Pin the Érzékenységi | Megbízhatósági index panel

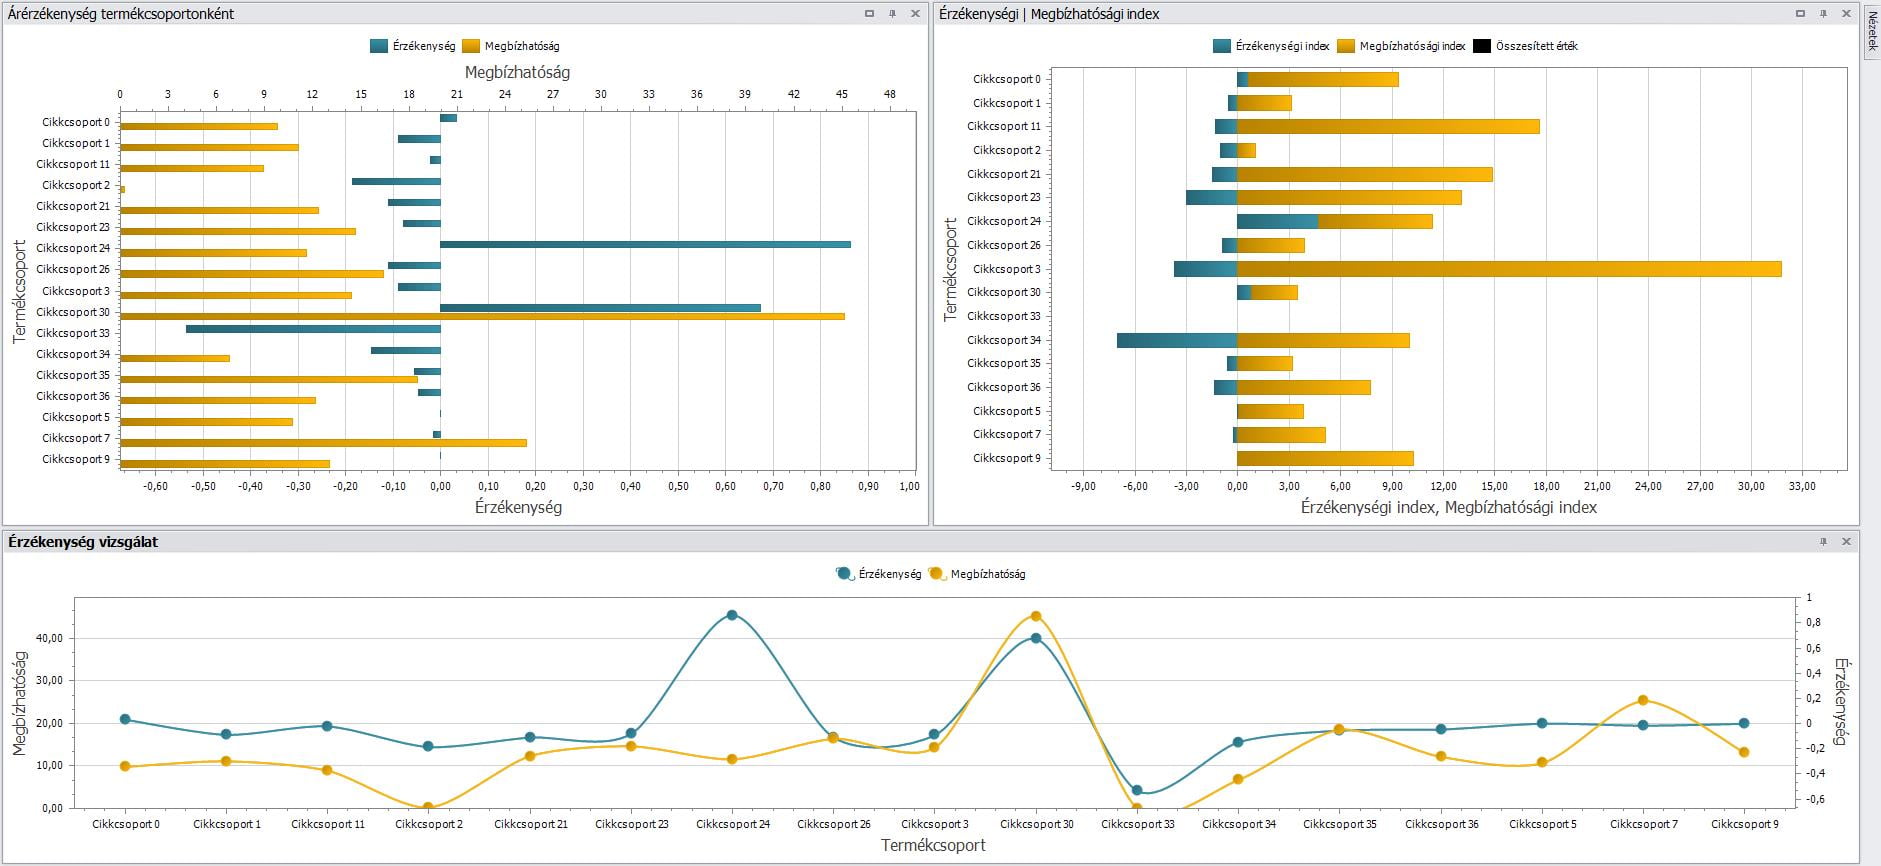(x=1823, y=14)
